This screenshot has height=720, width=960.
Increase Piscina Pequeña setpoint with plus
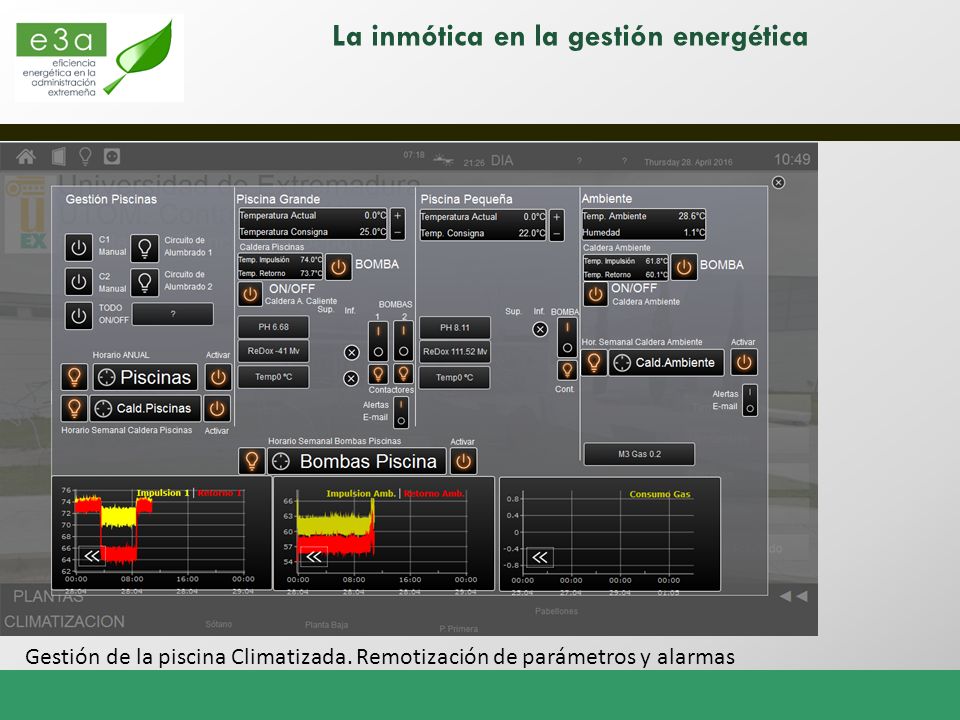(557, 217)
